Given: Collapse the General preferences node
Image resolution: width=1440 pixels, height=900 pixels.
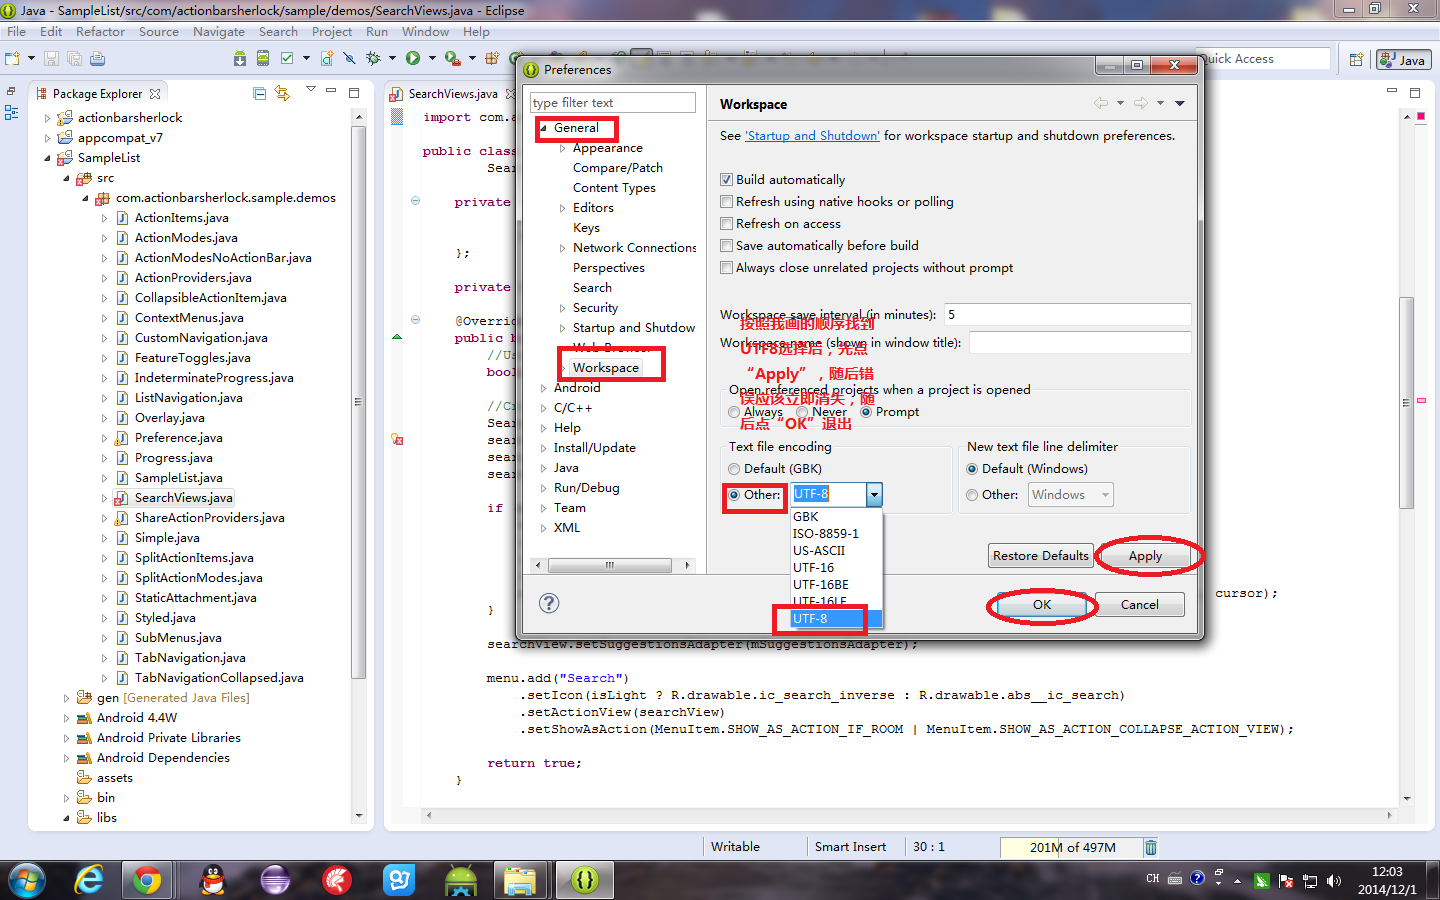Looking at the screenshot, I should tap(544, 128).
